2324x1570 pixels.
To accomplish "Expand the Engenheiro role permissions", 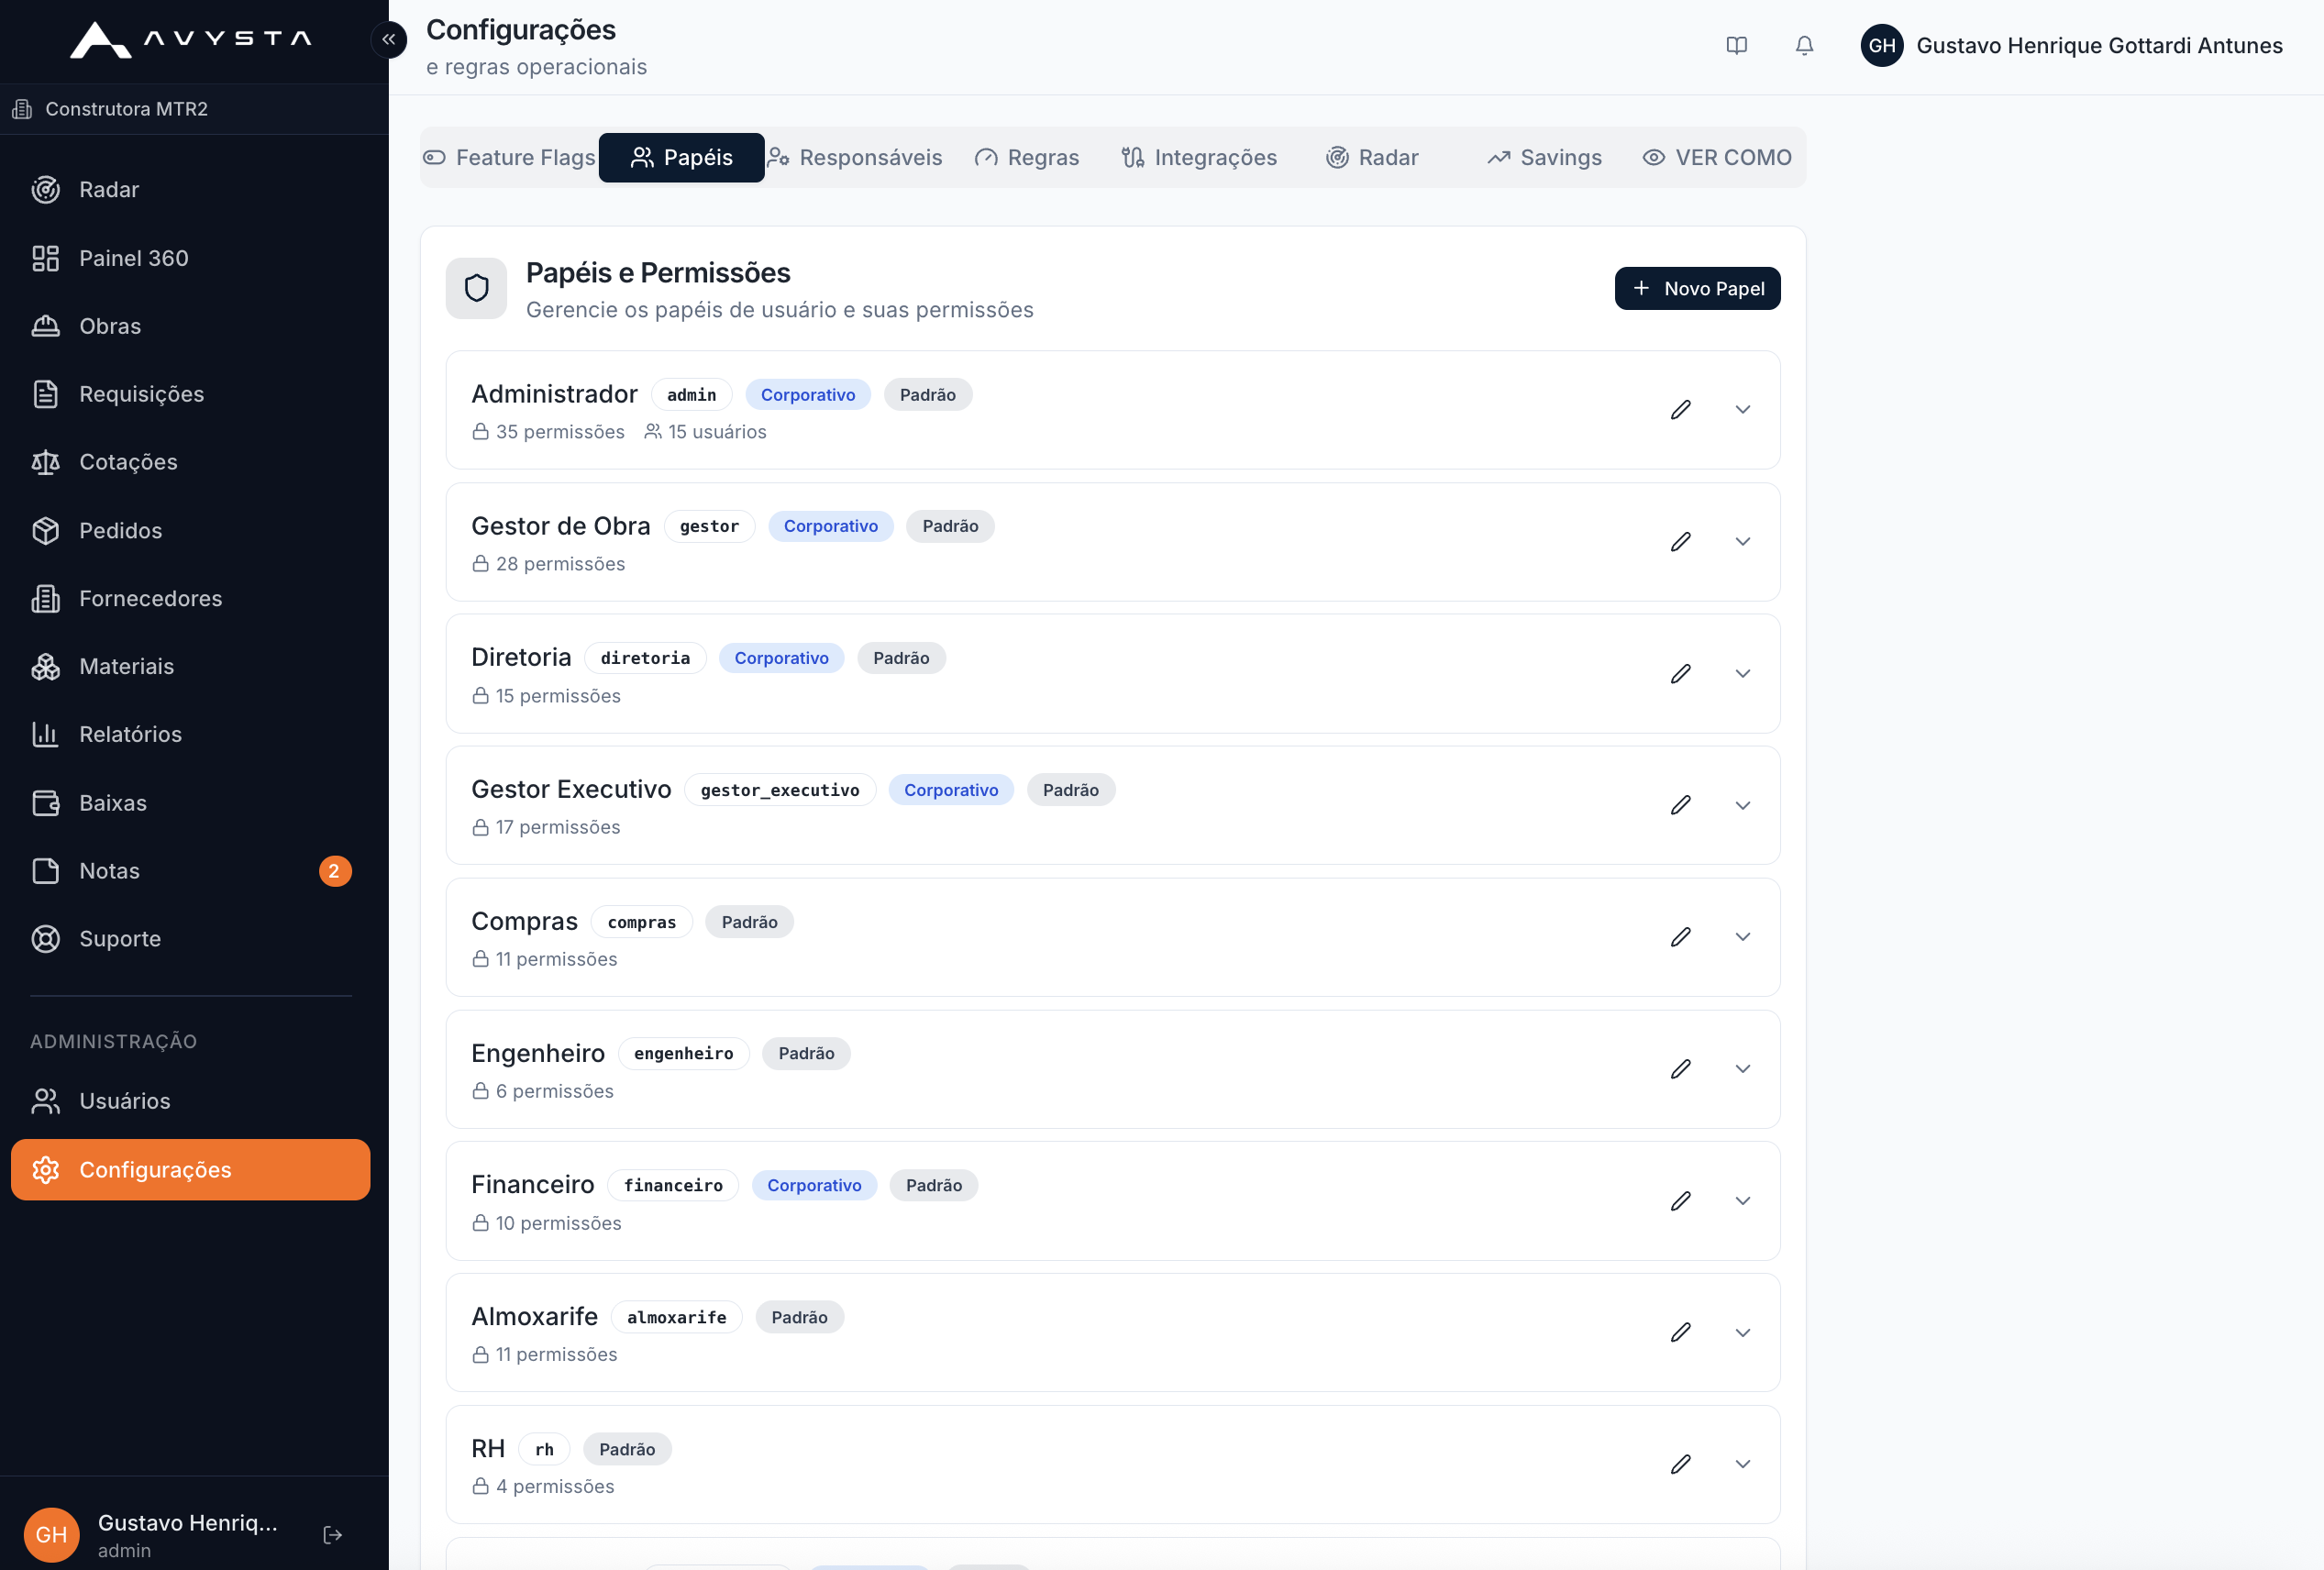I will (x=1743, y=1069).
